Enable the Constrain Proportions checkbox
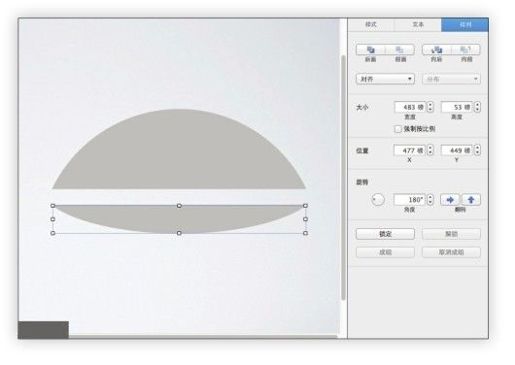Viewport: 515px width, 365px height. click(398, 129)
